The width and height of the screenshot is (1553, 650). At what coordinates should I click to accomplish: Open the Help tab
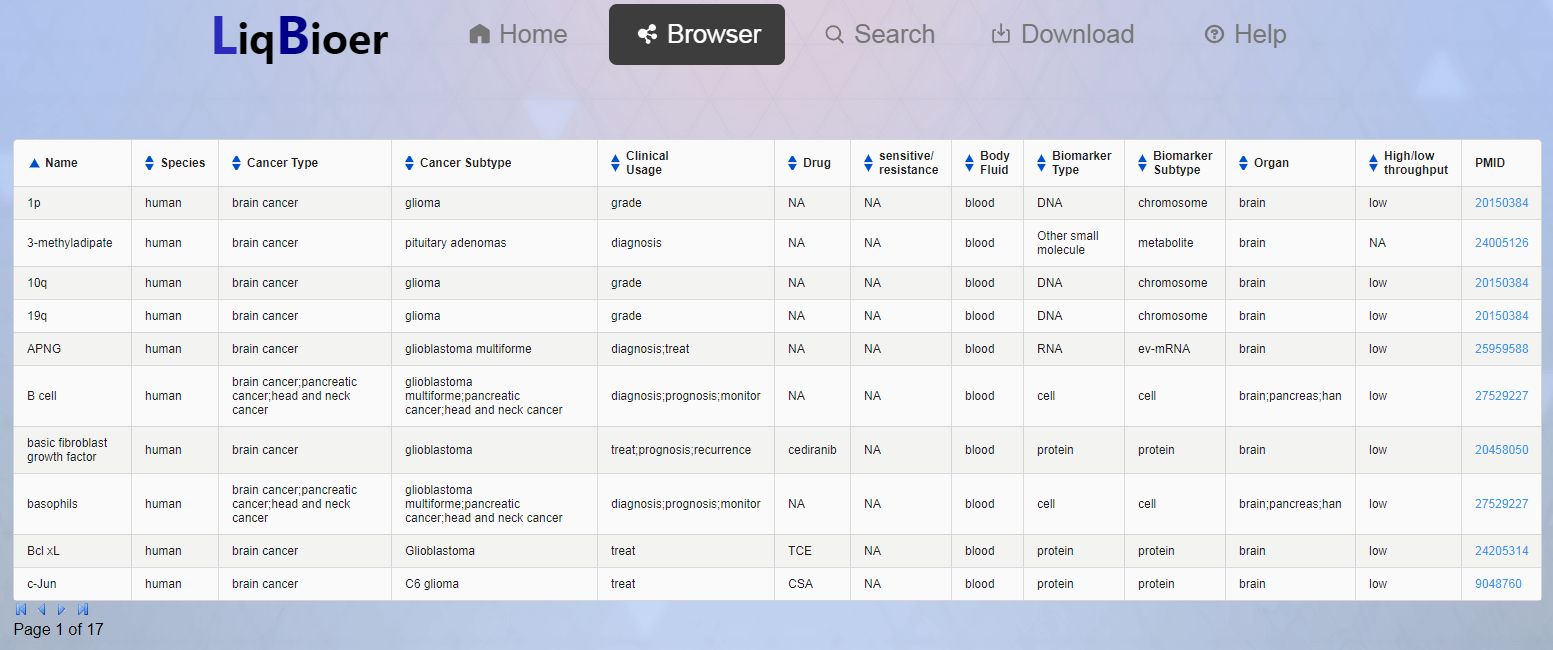pyautogui.click(x=1245, y=35)
